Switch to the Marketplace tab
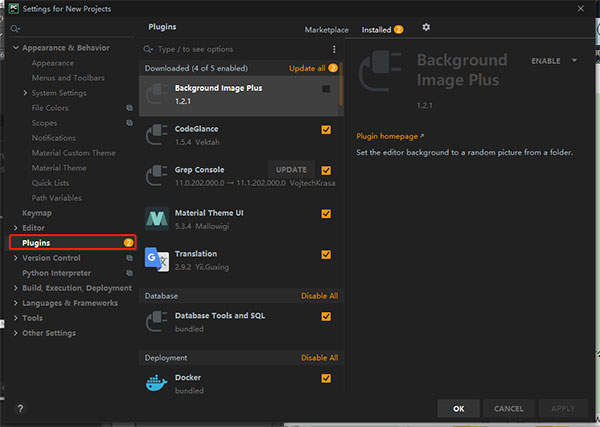Screen dimensions: 600x427 click(327, 30)
